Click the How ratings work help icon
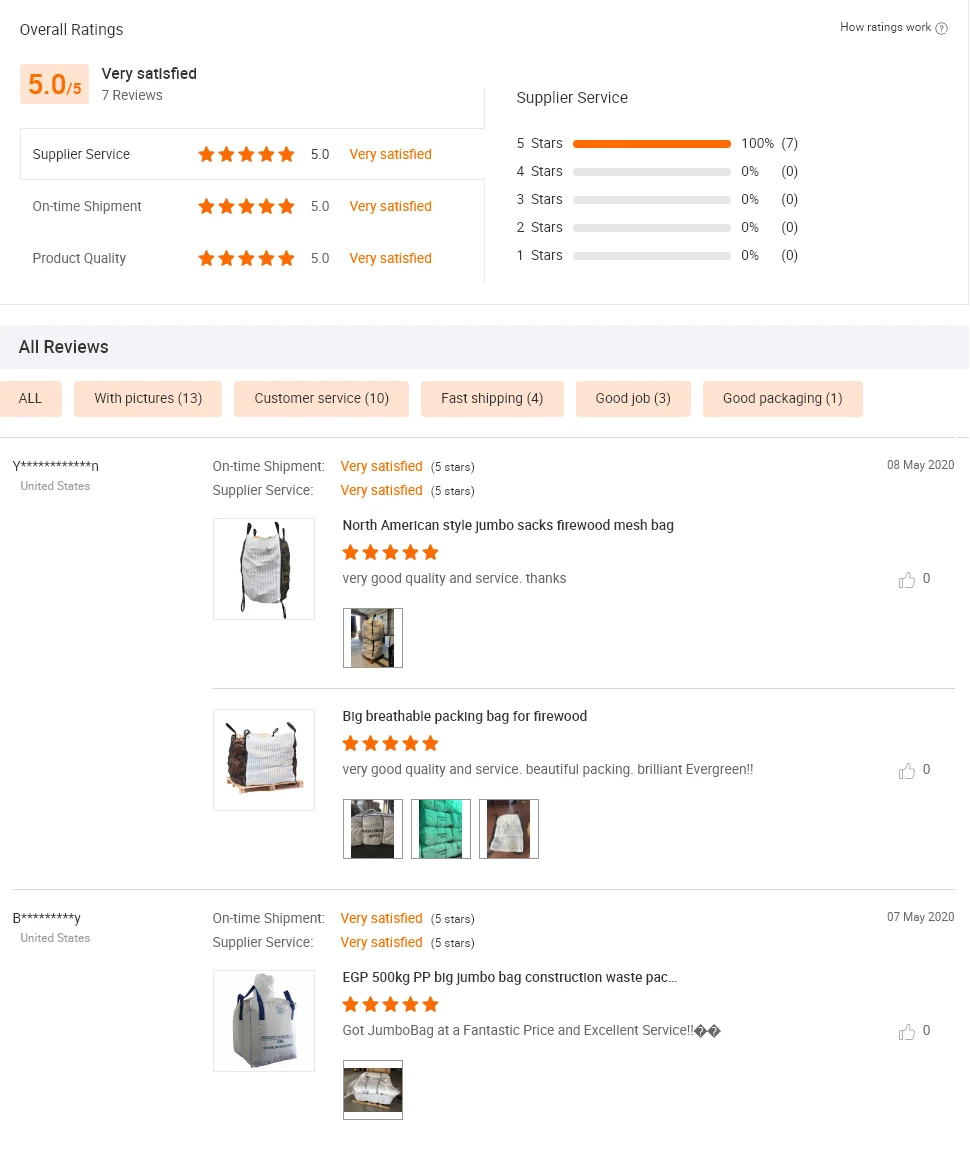The height and width of the screenshot is (1149, 970). [941, 28]
